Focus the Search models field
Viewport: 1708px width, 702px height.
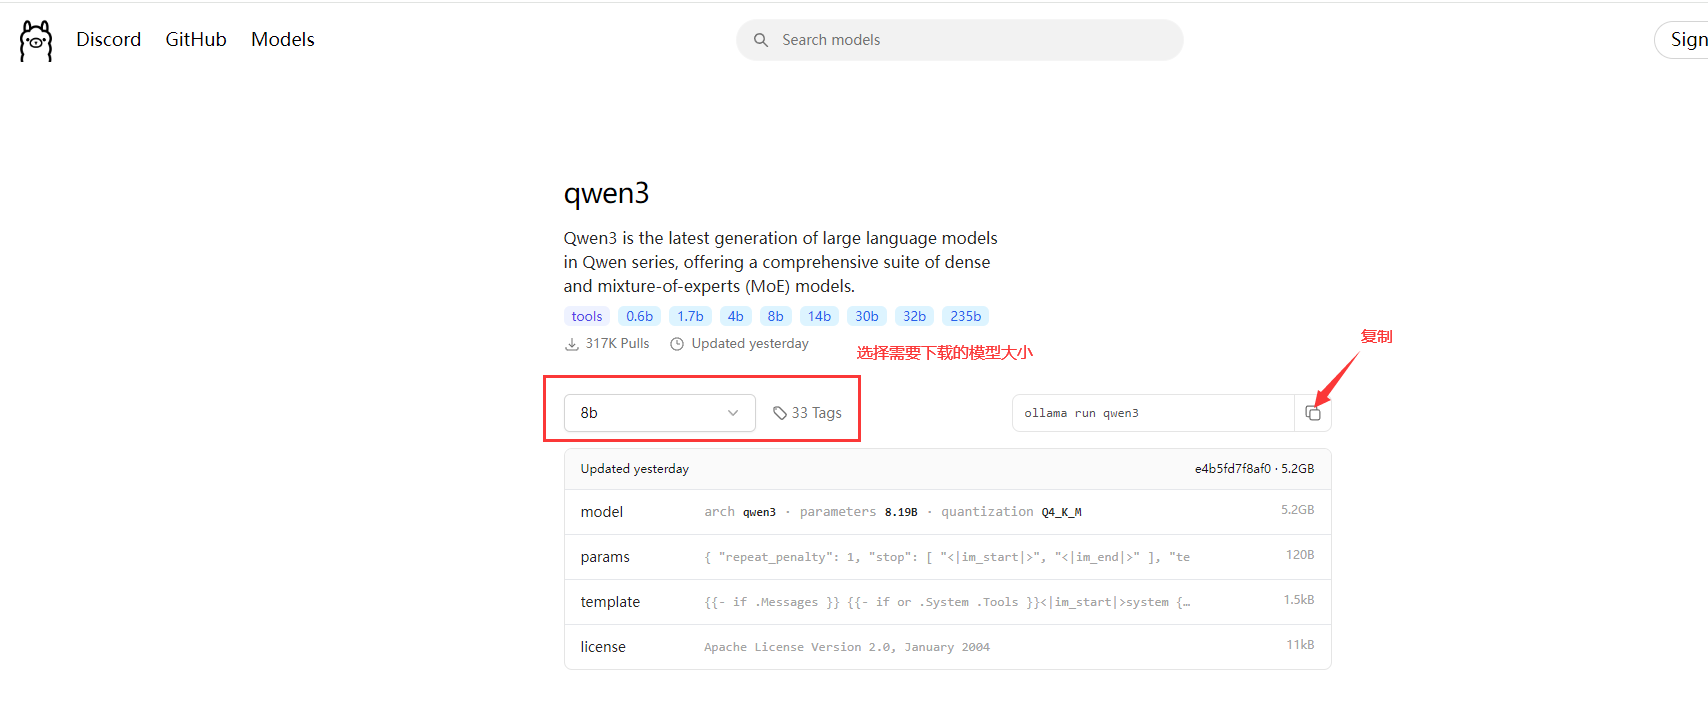tap(960, 40)
